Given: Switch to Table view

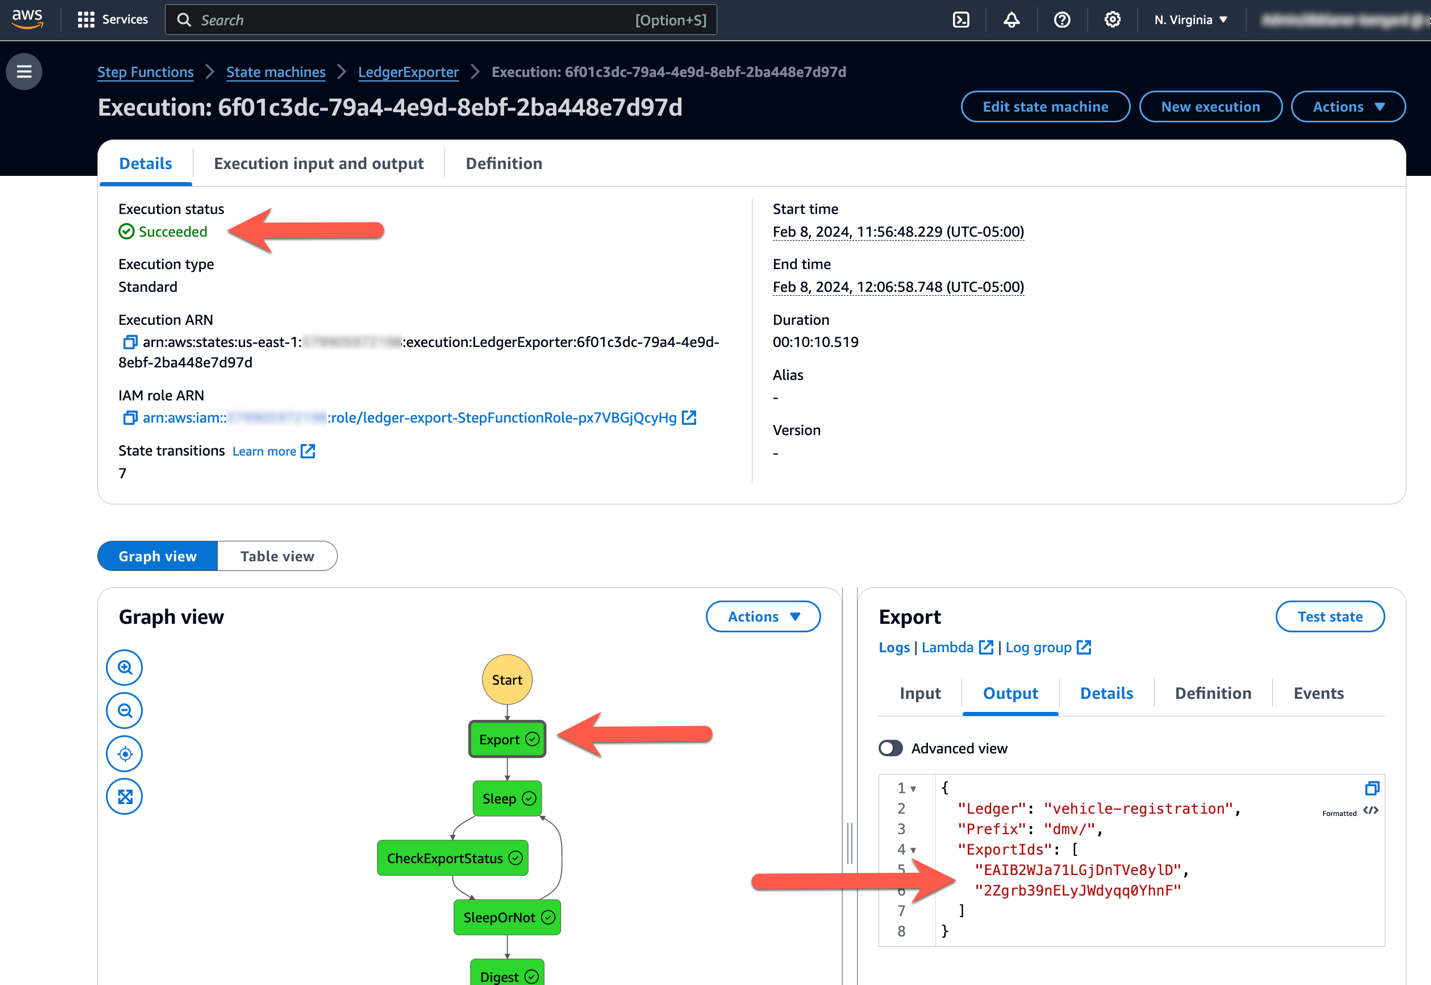Looking at the screenshot, I should click(277, 556).
